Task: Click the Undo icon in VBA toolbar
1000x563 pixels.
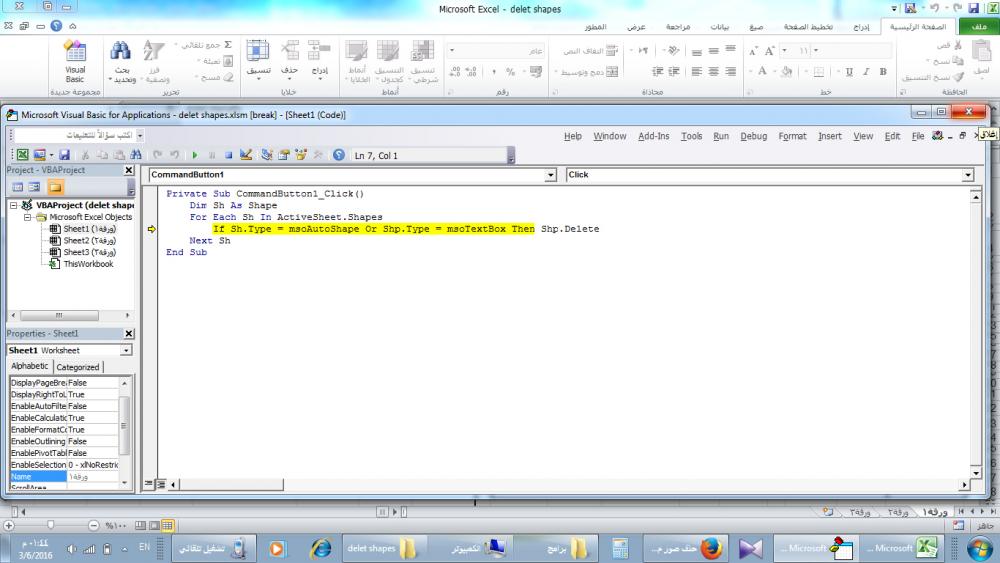Action: [x=157, y=155]
